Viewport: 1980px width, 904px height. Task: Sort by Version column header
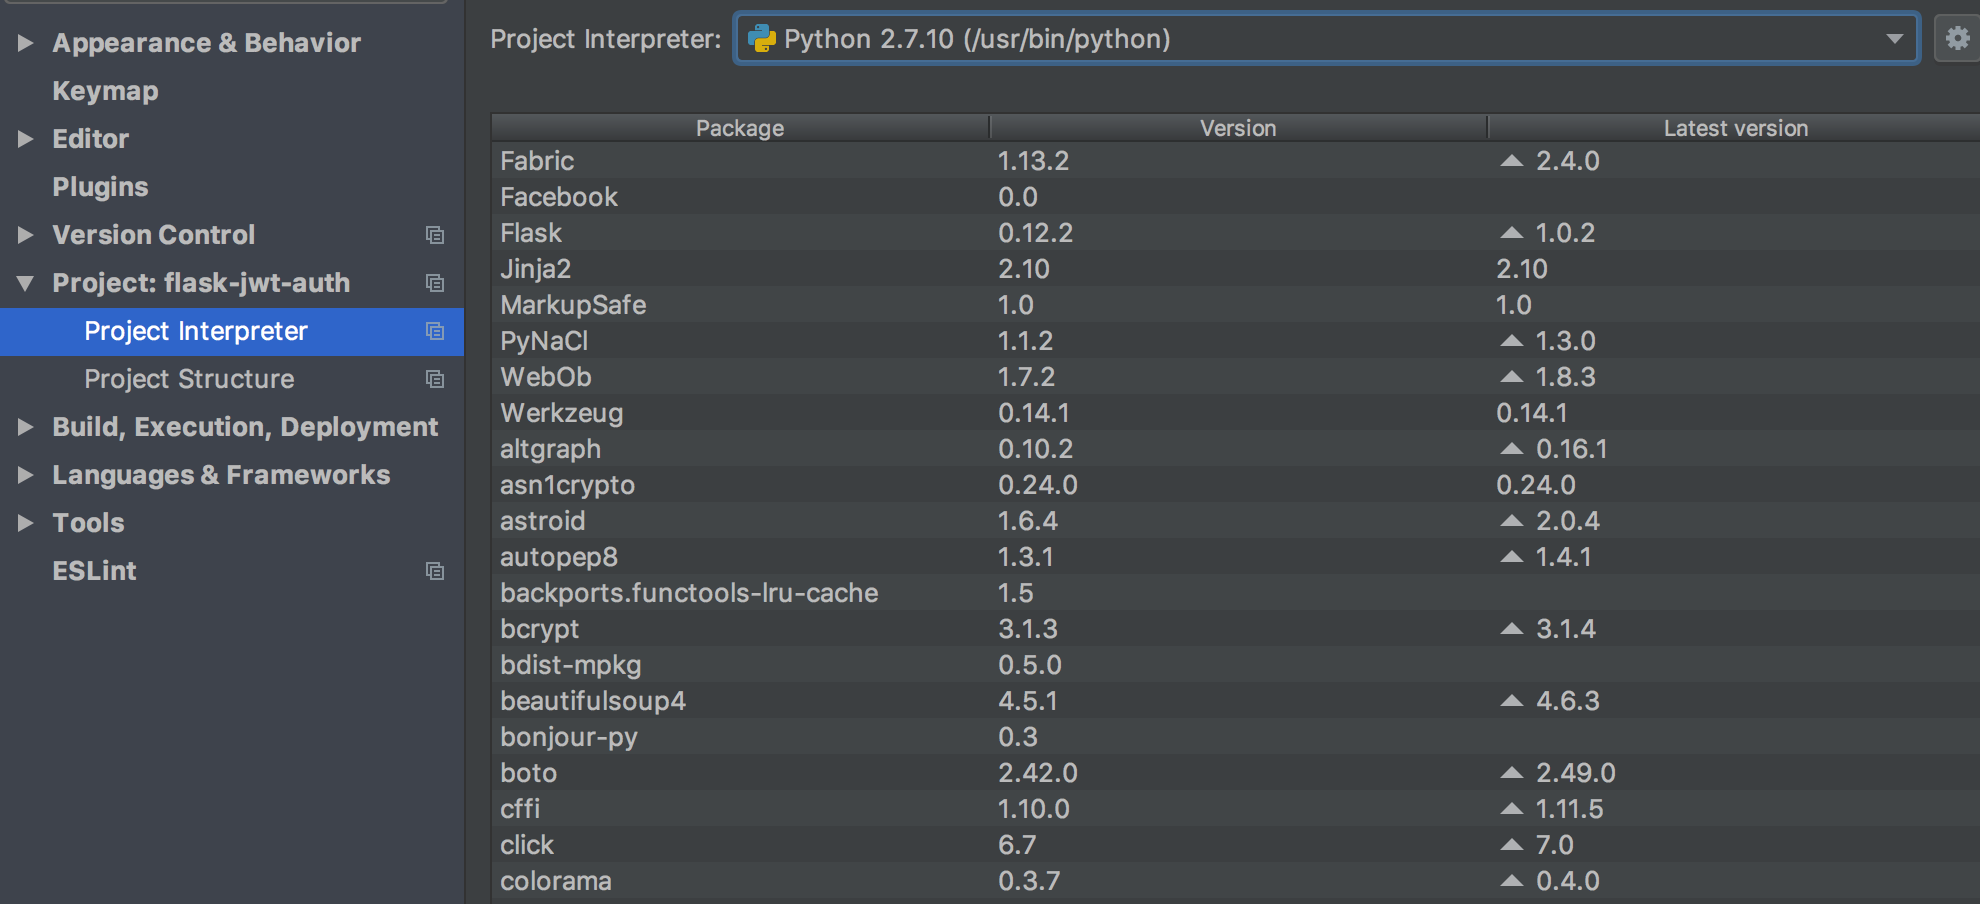coord(1238,128)
